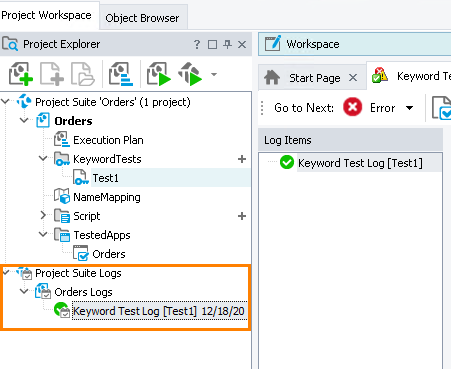Click the help question mark in Project Explorer
451x369 pixels.
197,44
